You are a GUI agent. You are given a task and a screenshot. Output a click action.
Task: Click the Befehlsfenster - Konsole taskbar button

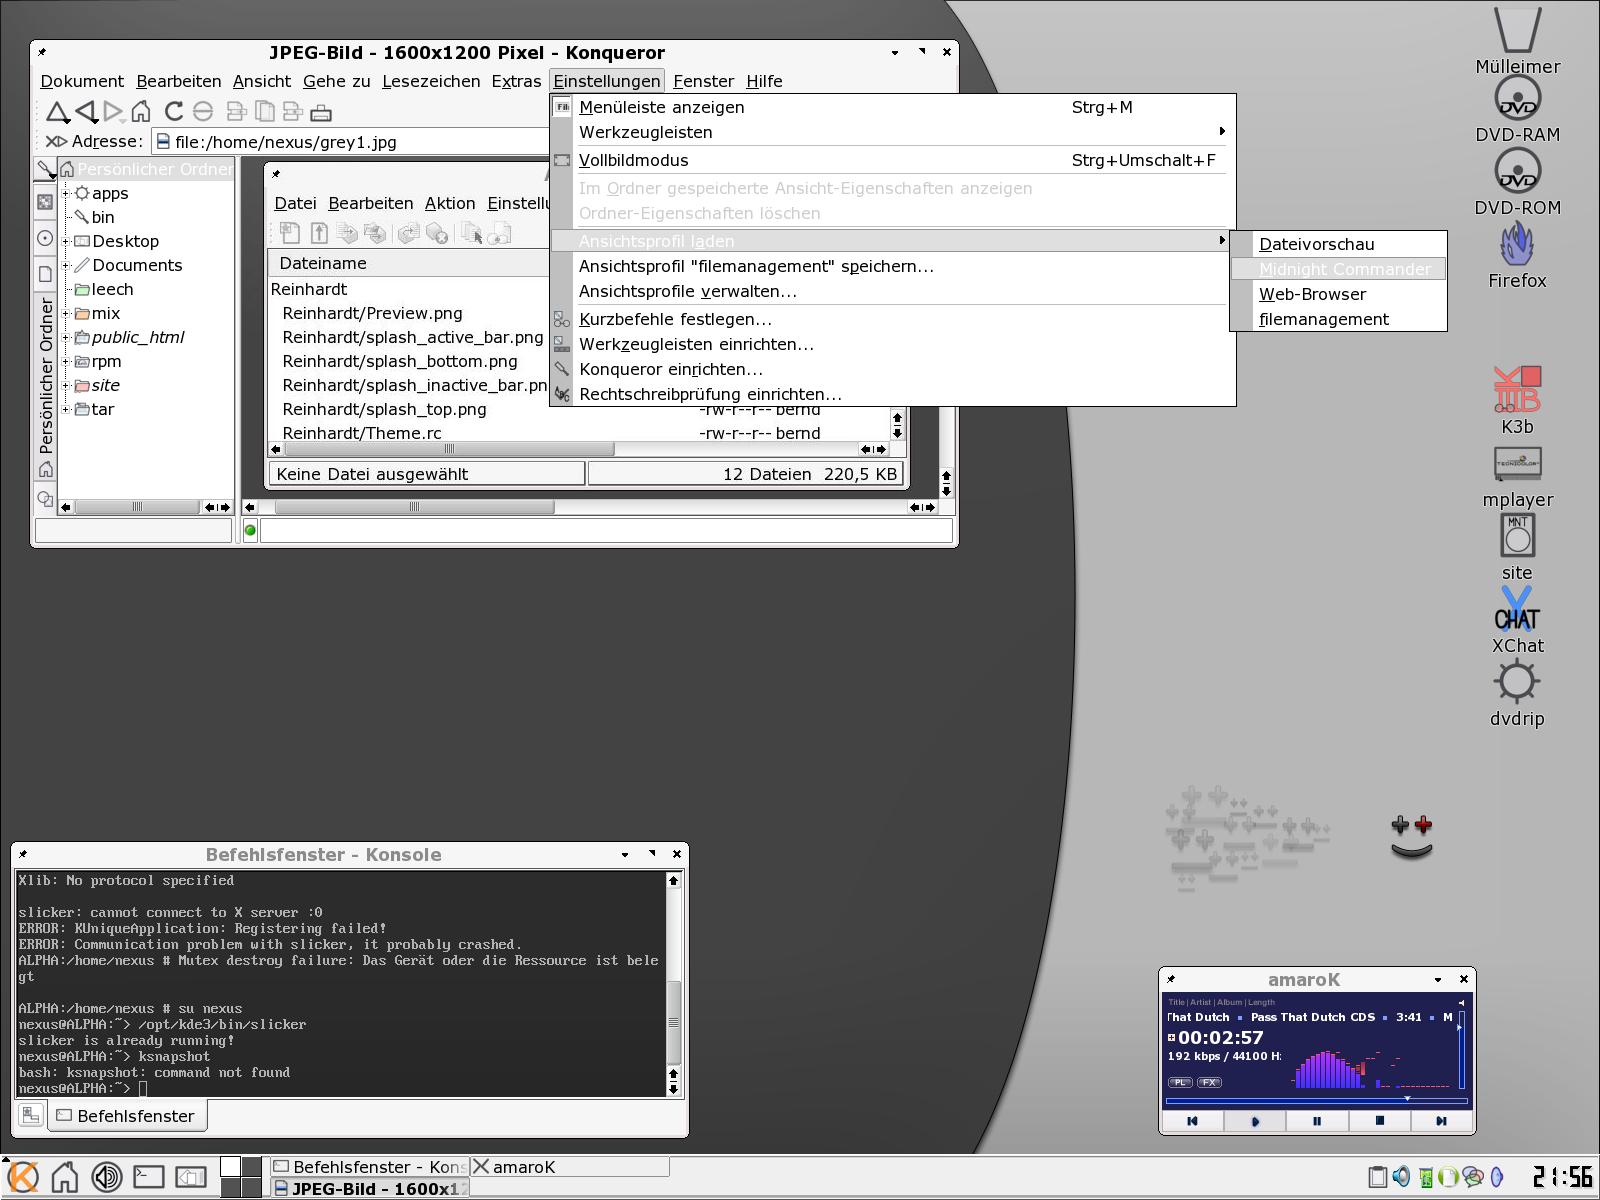[x=369, y=1167]
